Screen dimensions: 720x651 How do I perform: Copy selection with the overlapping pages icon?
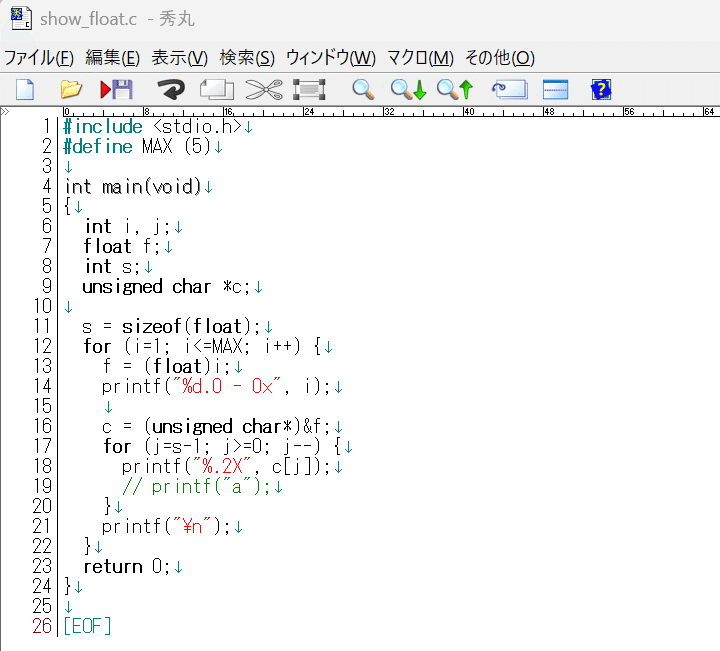click(217, 89)
